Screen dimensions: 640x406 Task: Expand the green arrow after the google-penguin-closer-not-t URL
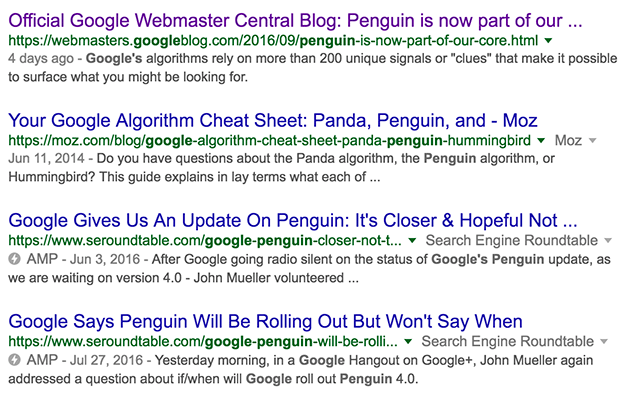click(x=412, y=242)
